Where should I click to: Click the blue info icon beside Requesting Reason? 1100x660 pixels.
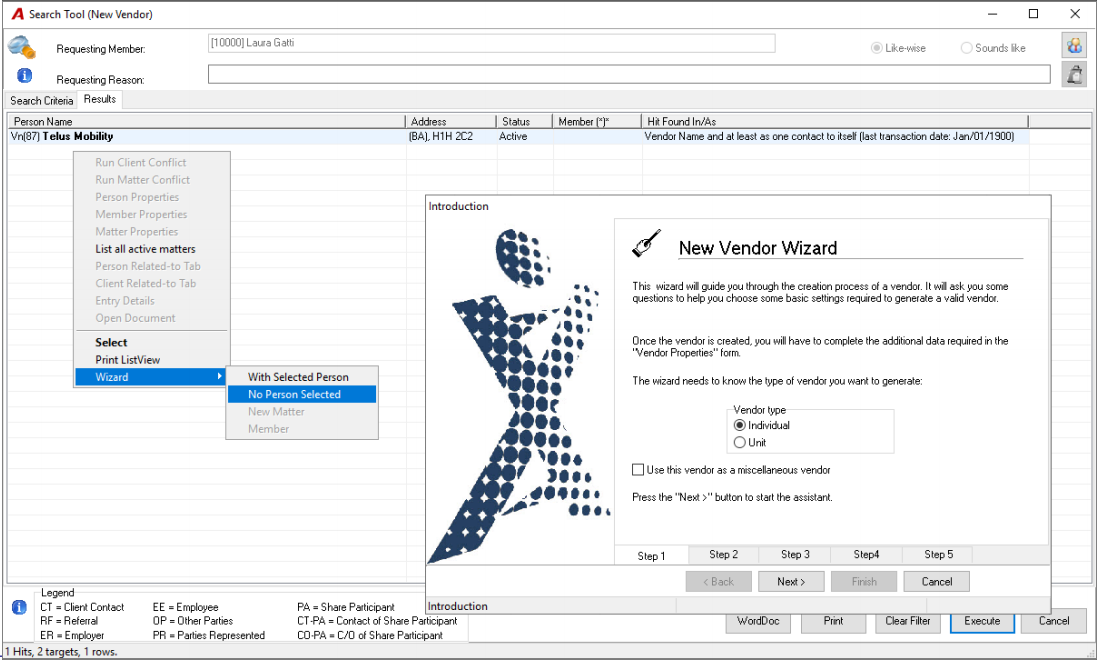[25, 75]
